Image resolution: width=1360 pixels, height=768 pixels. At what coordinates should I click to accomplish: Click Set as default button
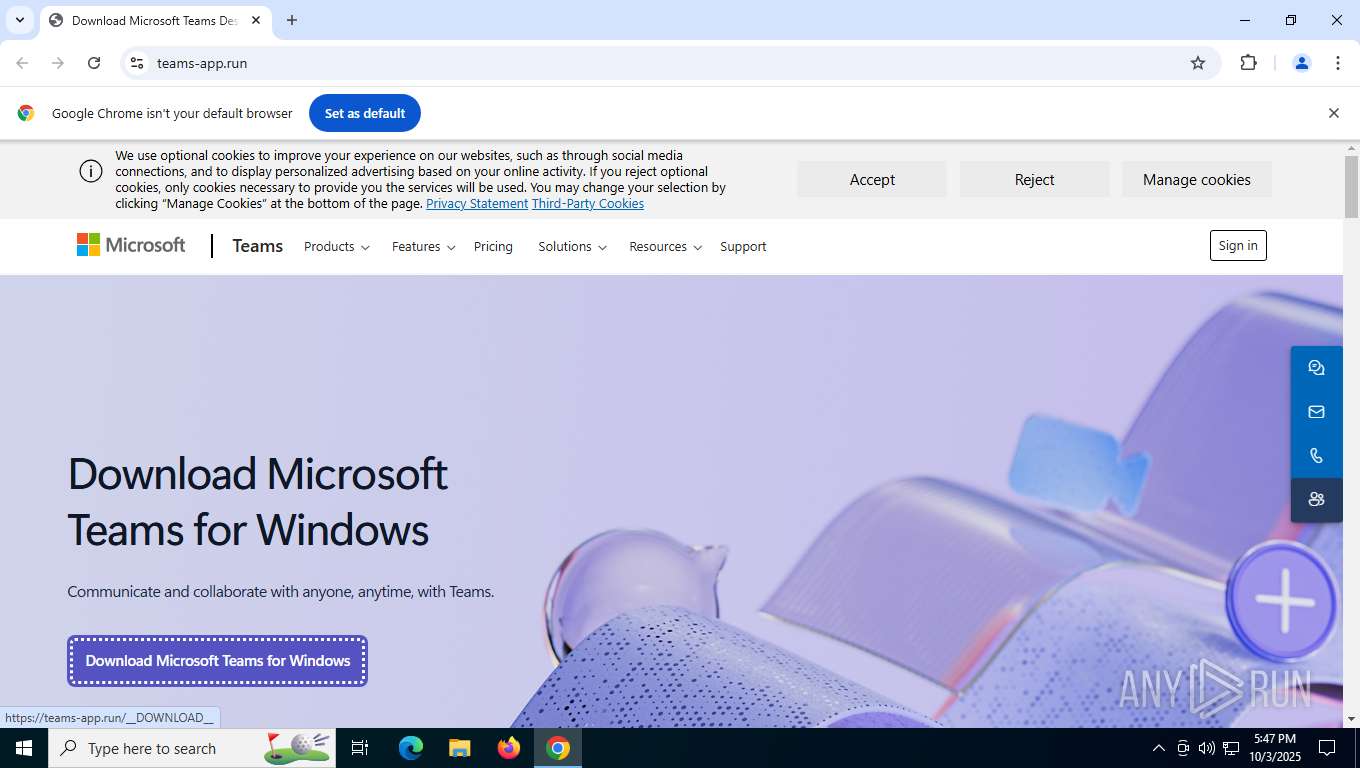click(365, 113)
